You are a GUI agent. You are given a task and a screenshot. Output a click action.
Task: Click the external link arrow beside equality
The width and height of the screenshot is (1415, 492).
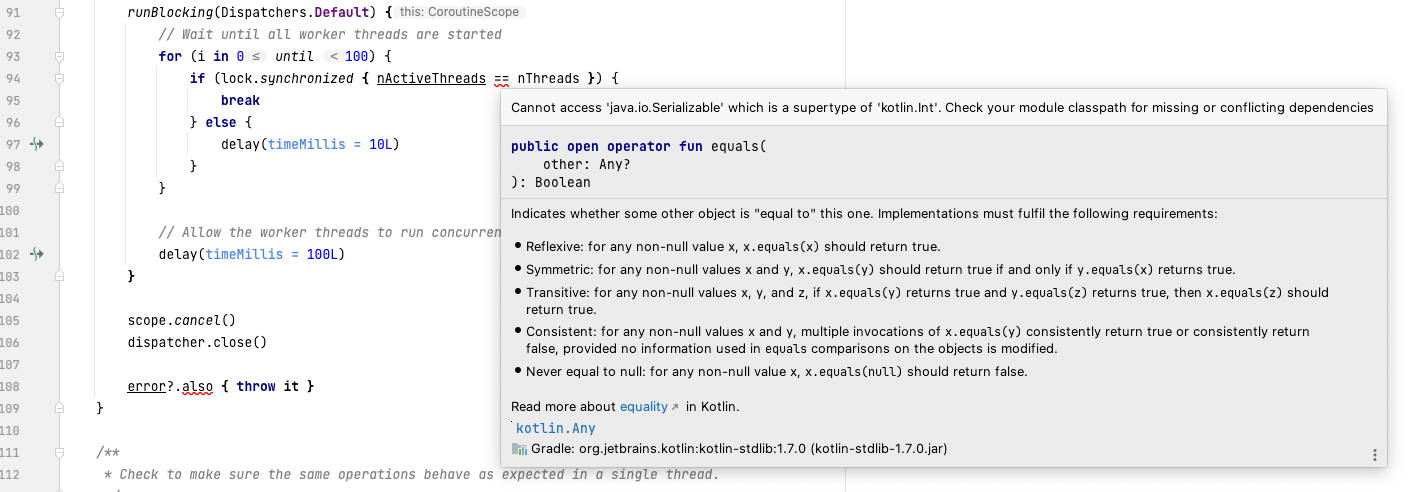point(675,407)
